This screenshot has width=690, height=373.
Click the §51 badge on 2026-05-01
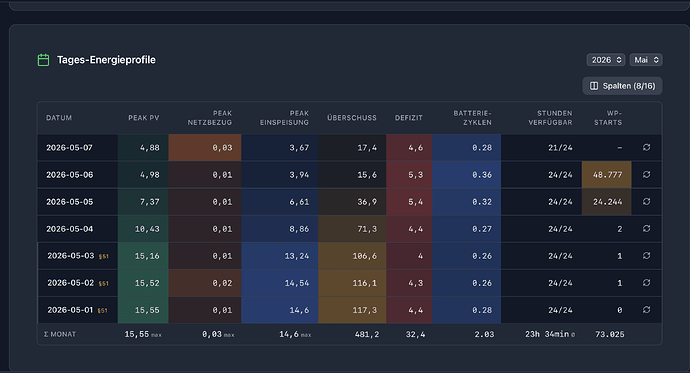[103, 311]
